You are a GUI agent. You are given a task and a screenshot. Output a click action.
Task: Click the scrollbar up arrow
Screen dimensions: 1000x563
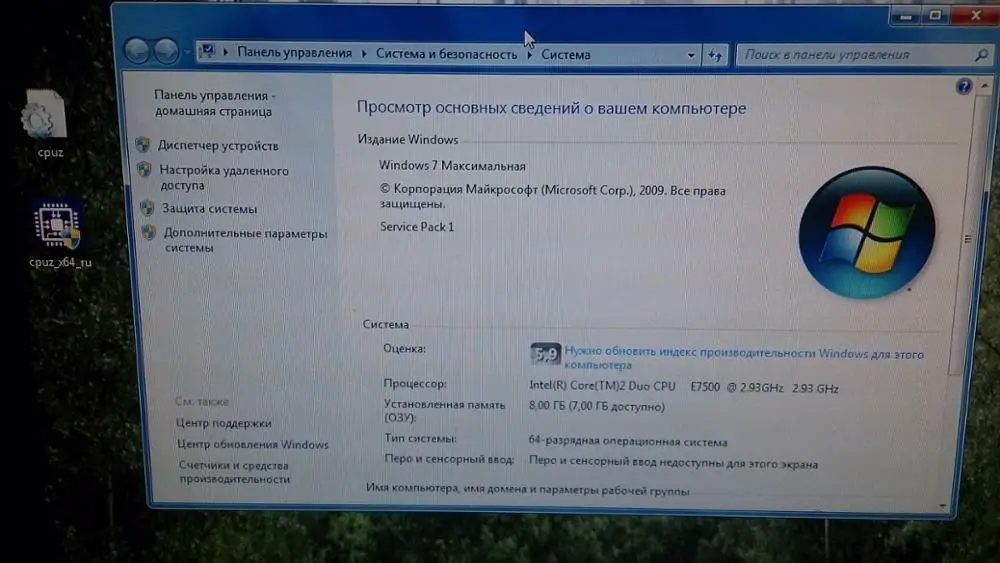[984, 85]
